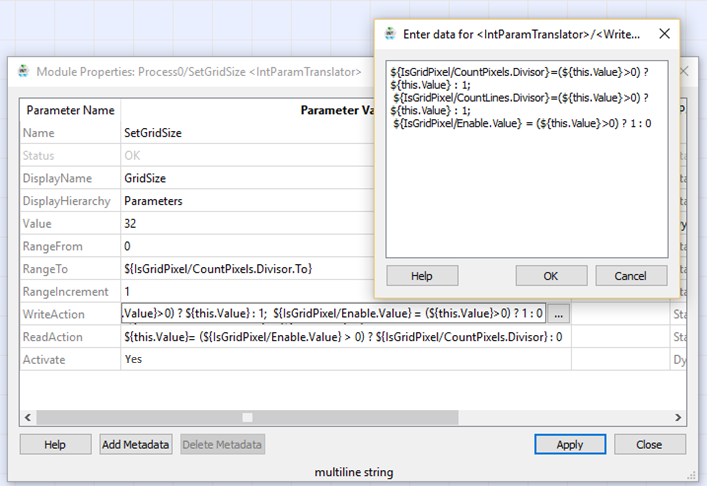Open the WriteAction ellipsis editor button

click(x=559, y=314)
